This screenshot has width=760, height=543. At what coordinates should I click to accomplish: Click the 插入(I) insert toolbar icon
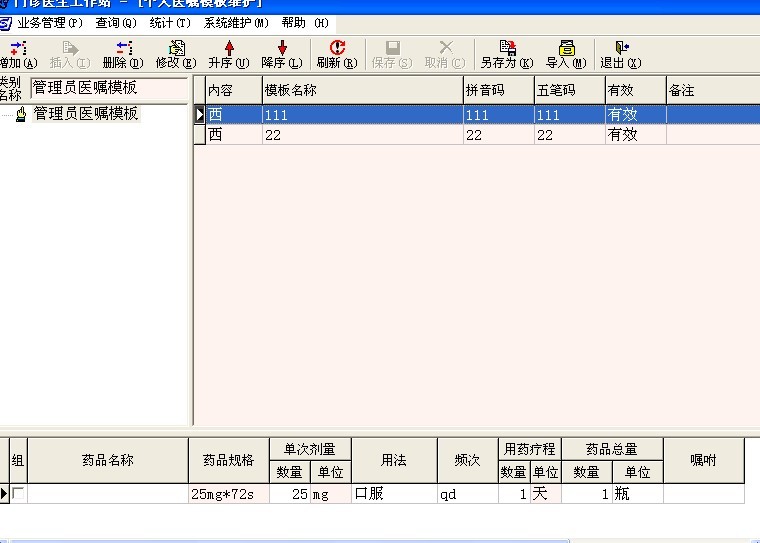(70, 48)
